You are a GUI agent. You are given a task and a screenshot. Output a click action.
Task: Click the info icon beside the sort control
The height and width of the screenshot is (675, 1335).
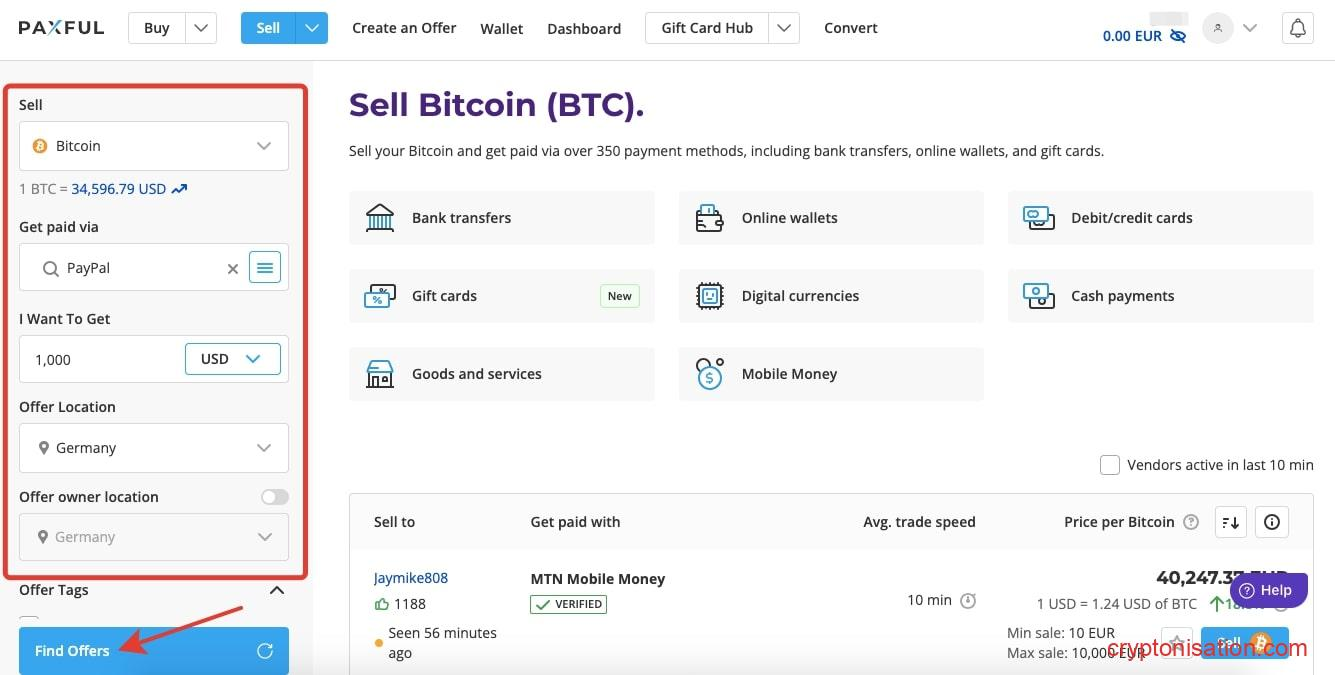1271,521
